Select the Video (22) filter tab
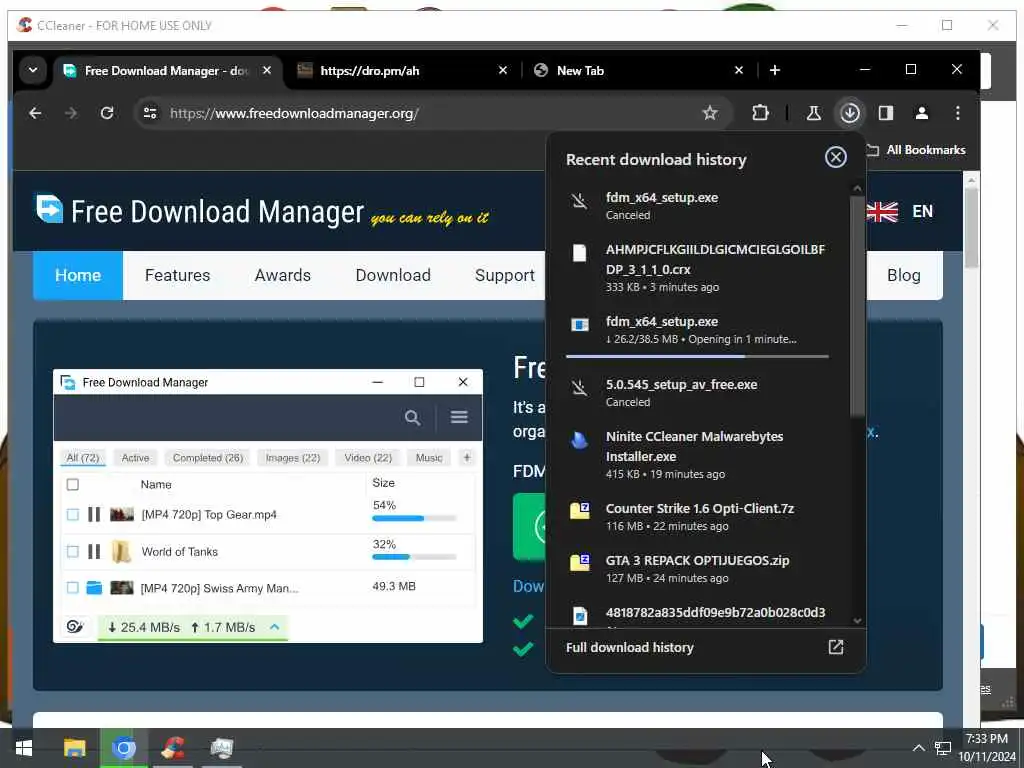This screenshot has height=768, width=1024. point(368,458)
